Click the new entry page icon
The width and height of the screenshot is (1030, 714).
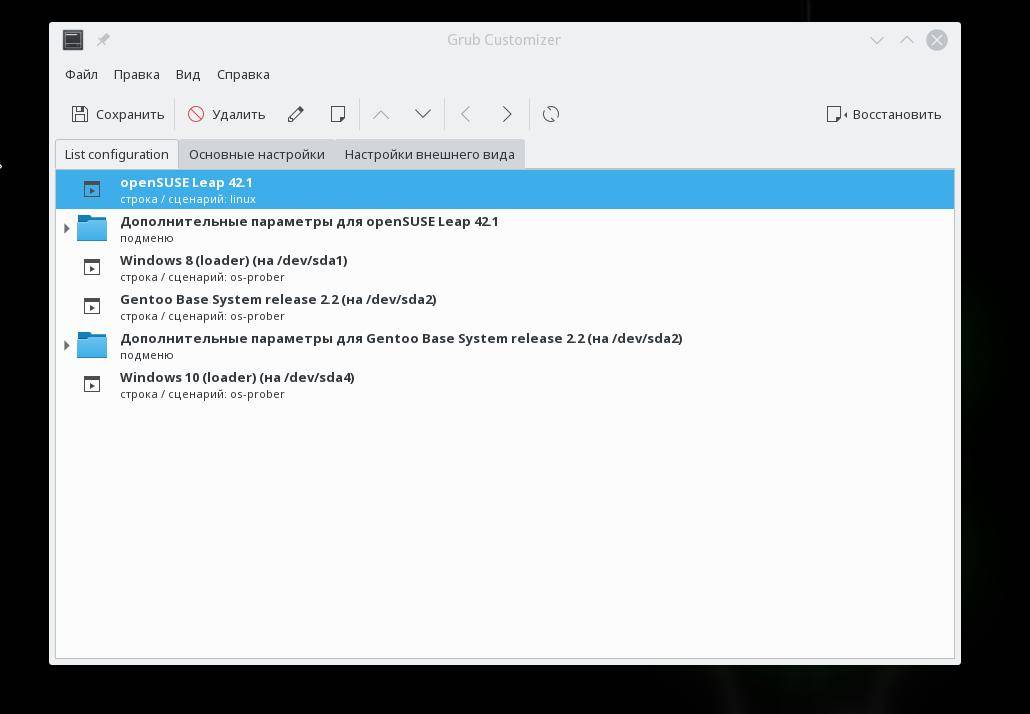338,114
